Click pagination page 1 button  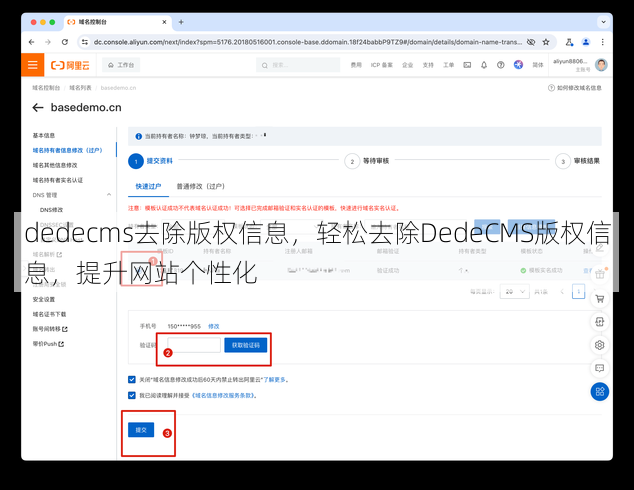click(x=578, y=291)
